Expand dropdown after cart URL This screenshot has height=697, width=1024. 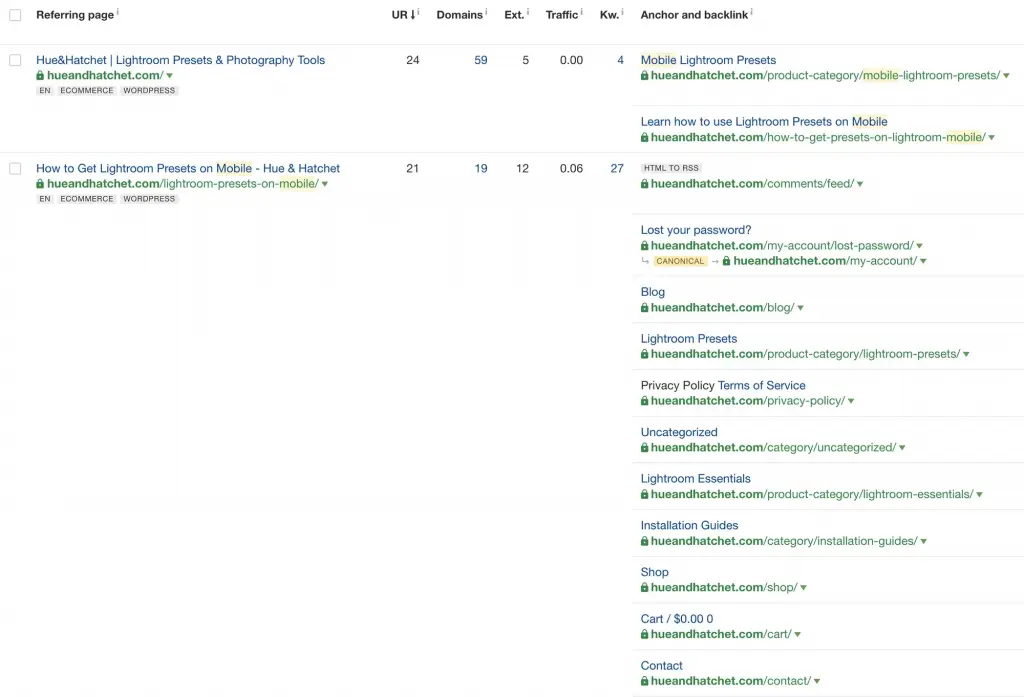pos(798,635)
